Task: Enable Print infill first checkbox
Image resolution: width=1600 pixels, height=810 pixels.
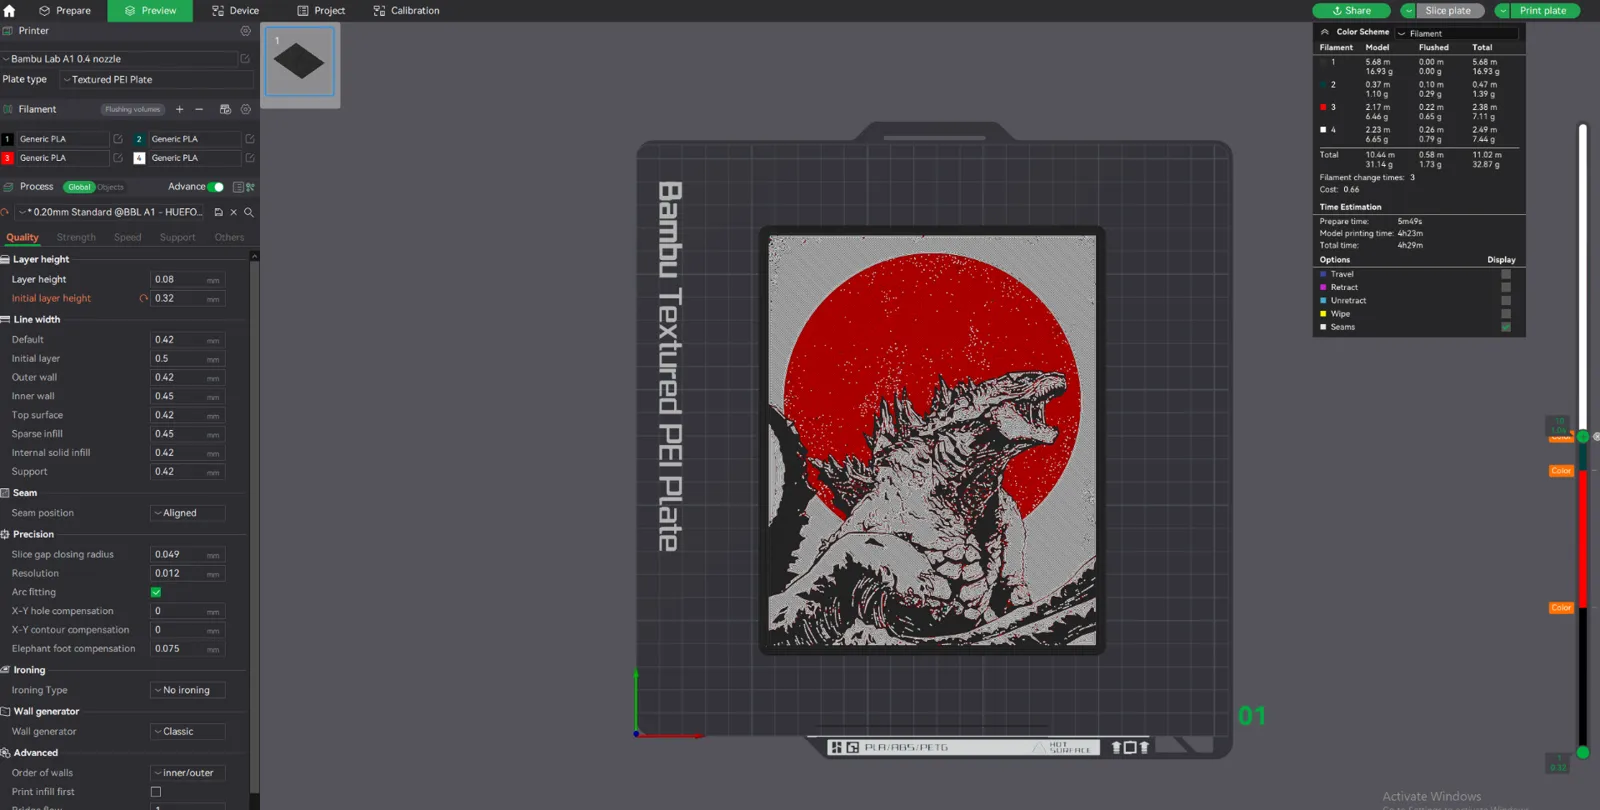Action: [x=156, y=792]
